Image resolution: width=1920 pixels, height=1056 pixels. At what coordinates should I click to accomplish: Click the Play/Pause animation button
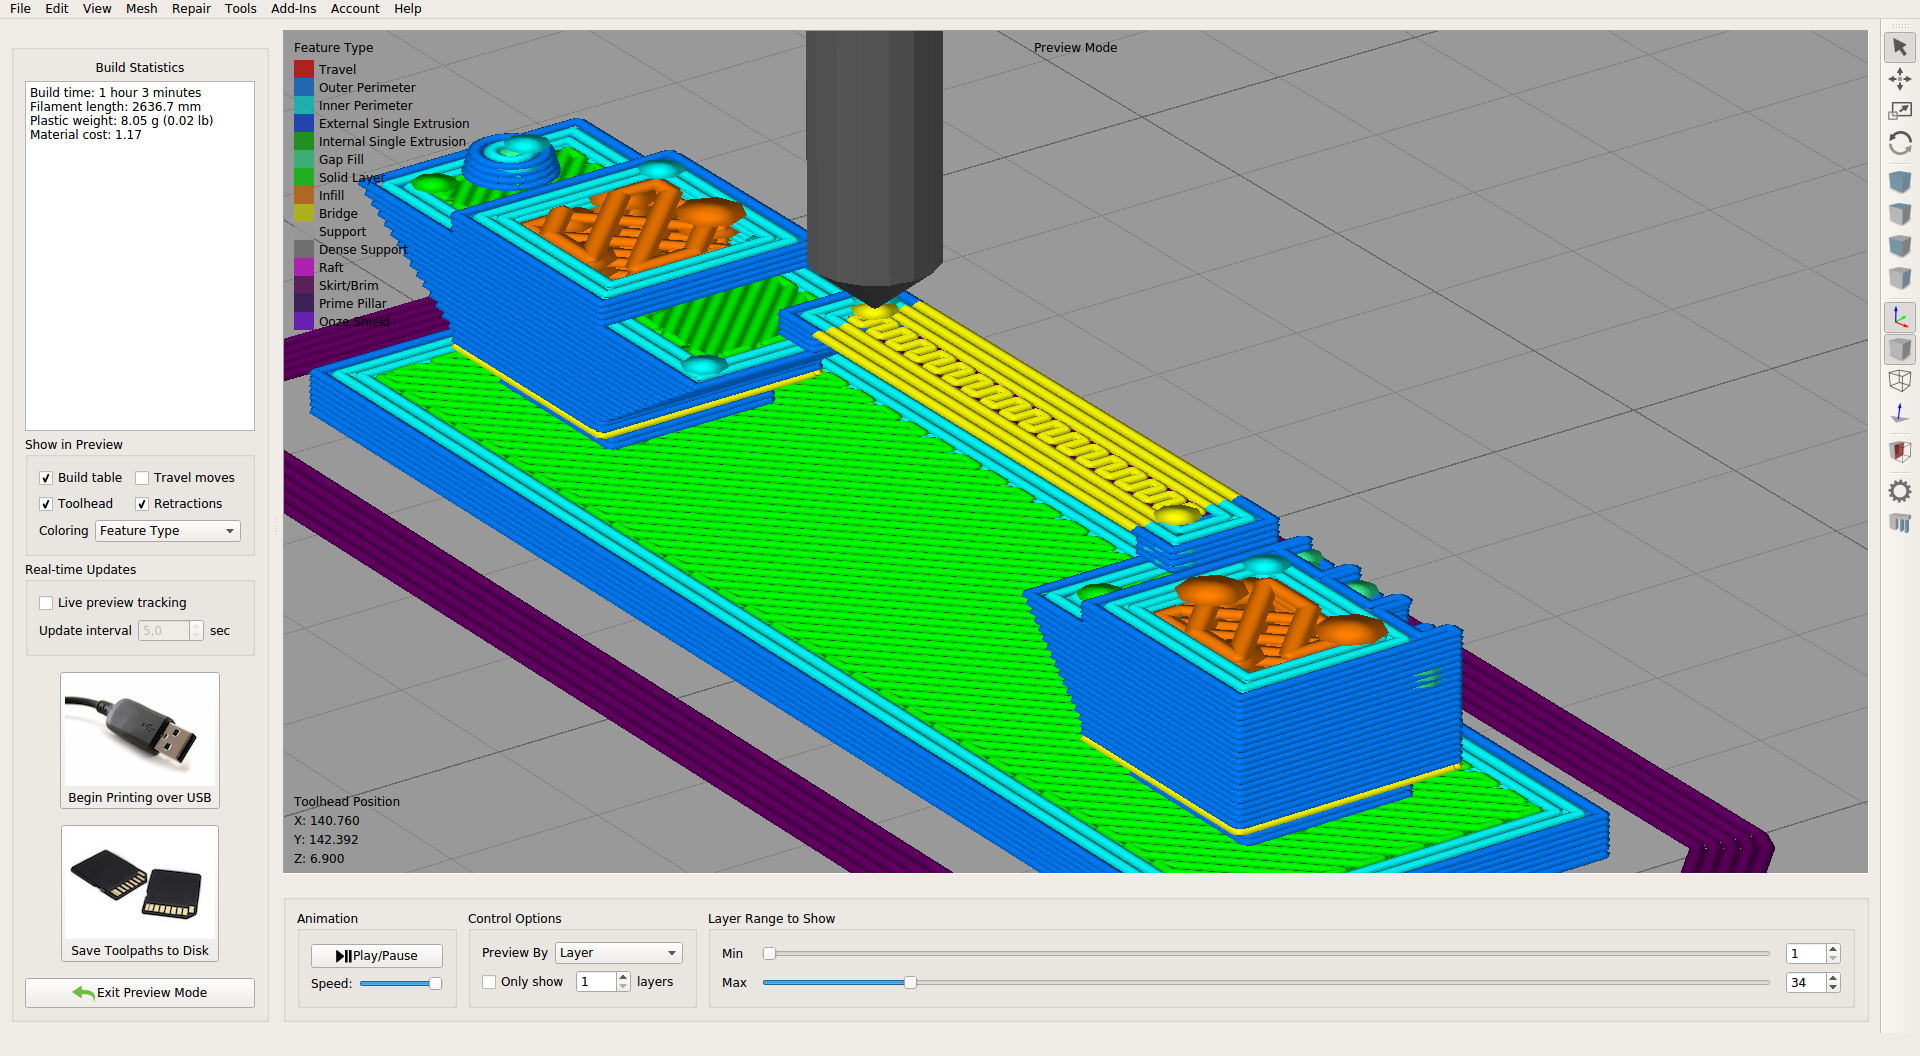[x=376, y=956]
